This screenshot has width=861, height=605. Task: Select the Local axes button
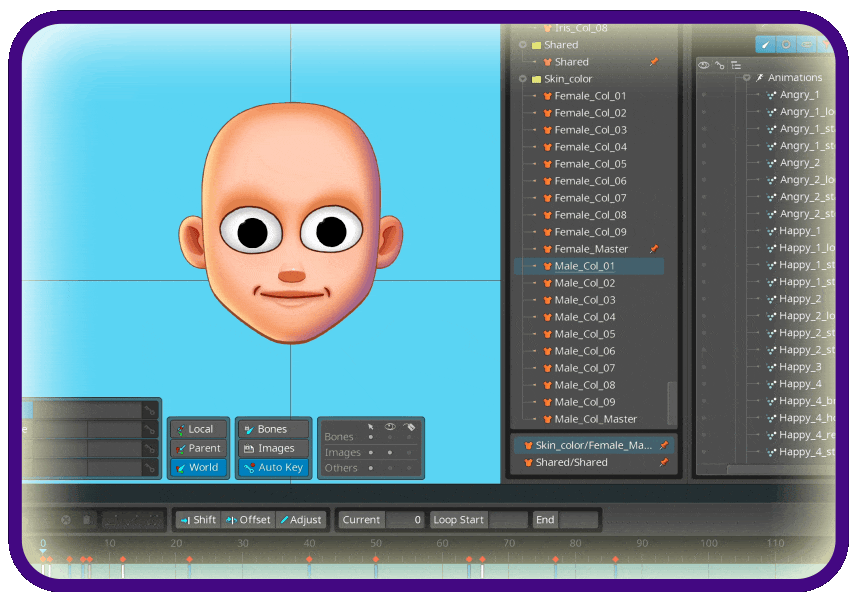(199, 429)
